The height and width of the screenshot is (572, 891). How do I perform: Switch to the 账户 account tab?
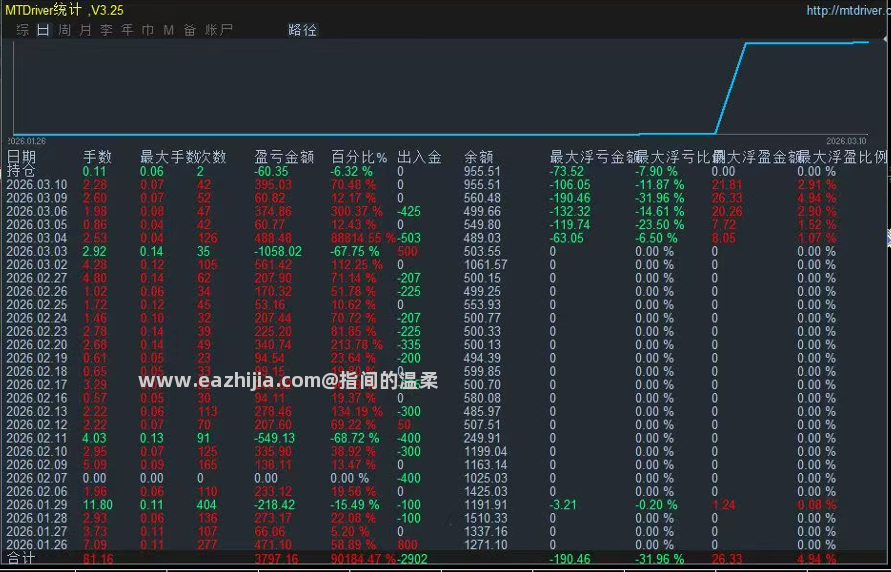219,30
